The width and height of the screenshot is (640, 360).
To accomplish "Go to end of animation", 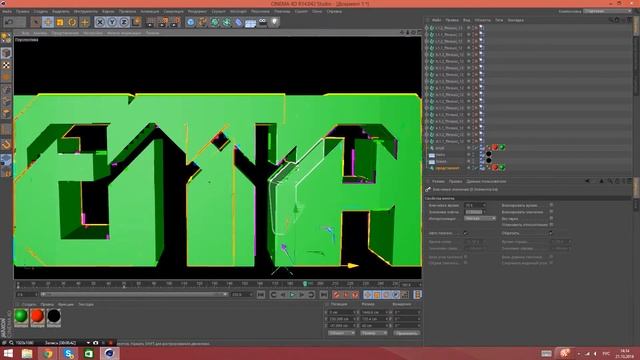I will pos(323,294).
